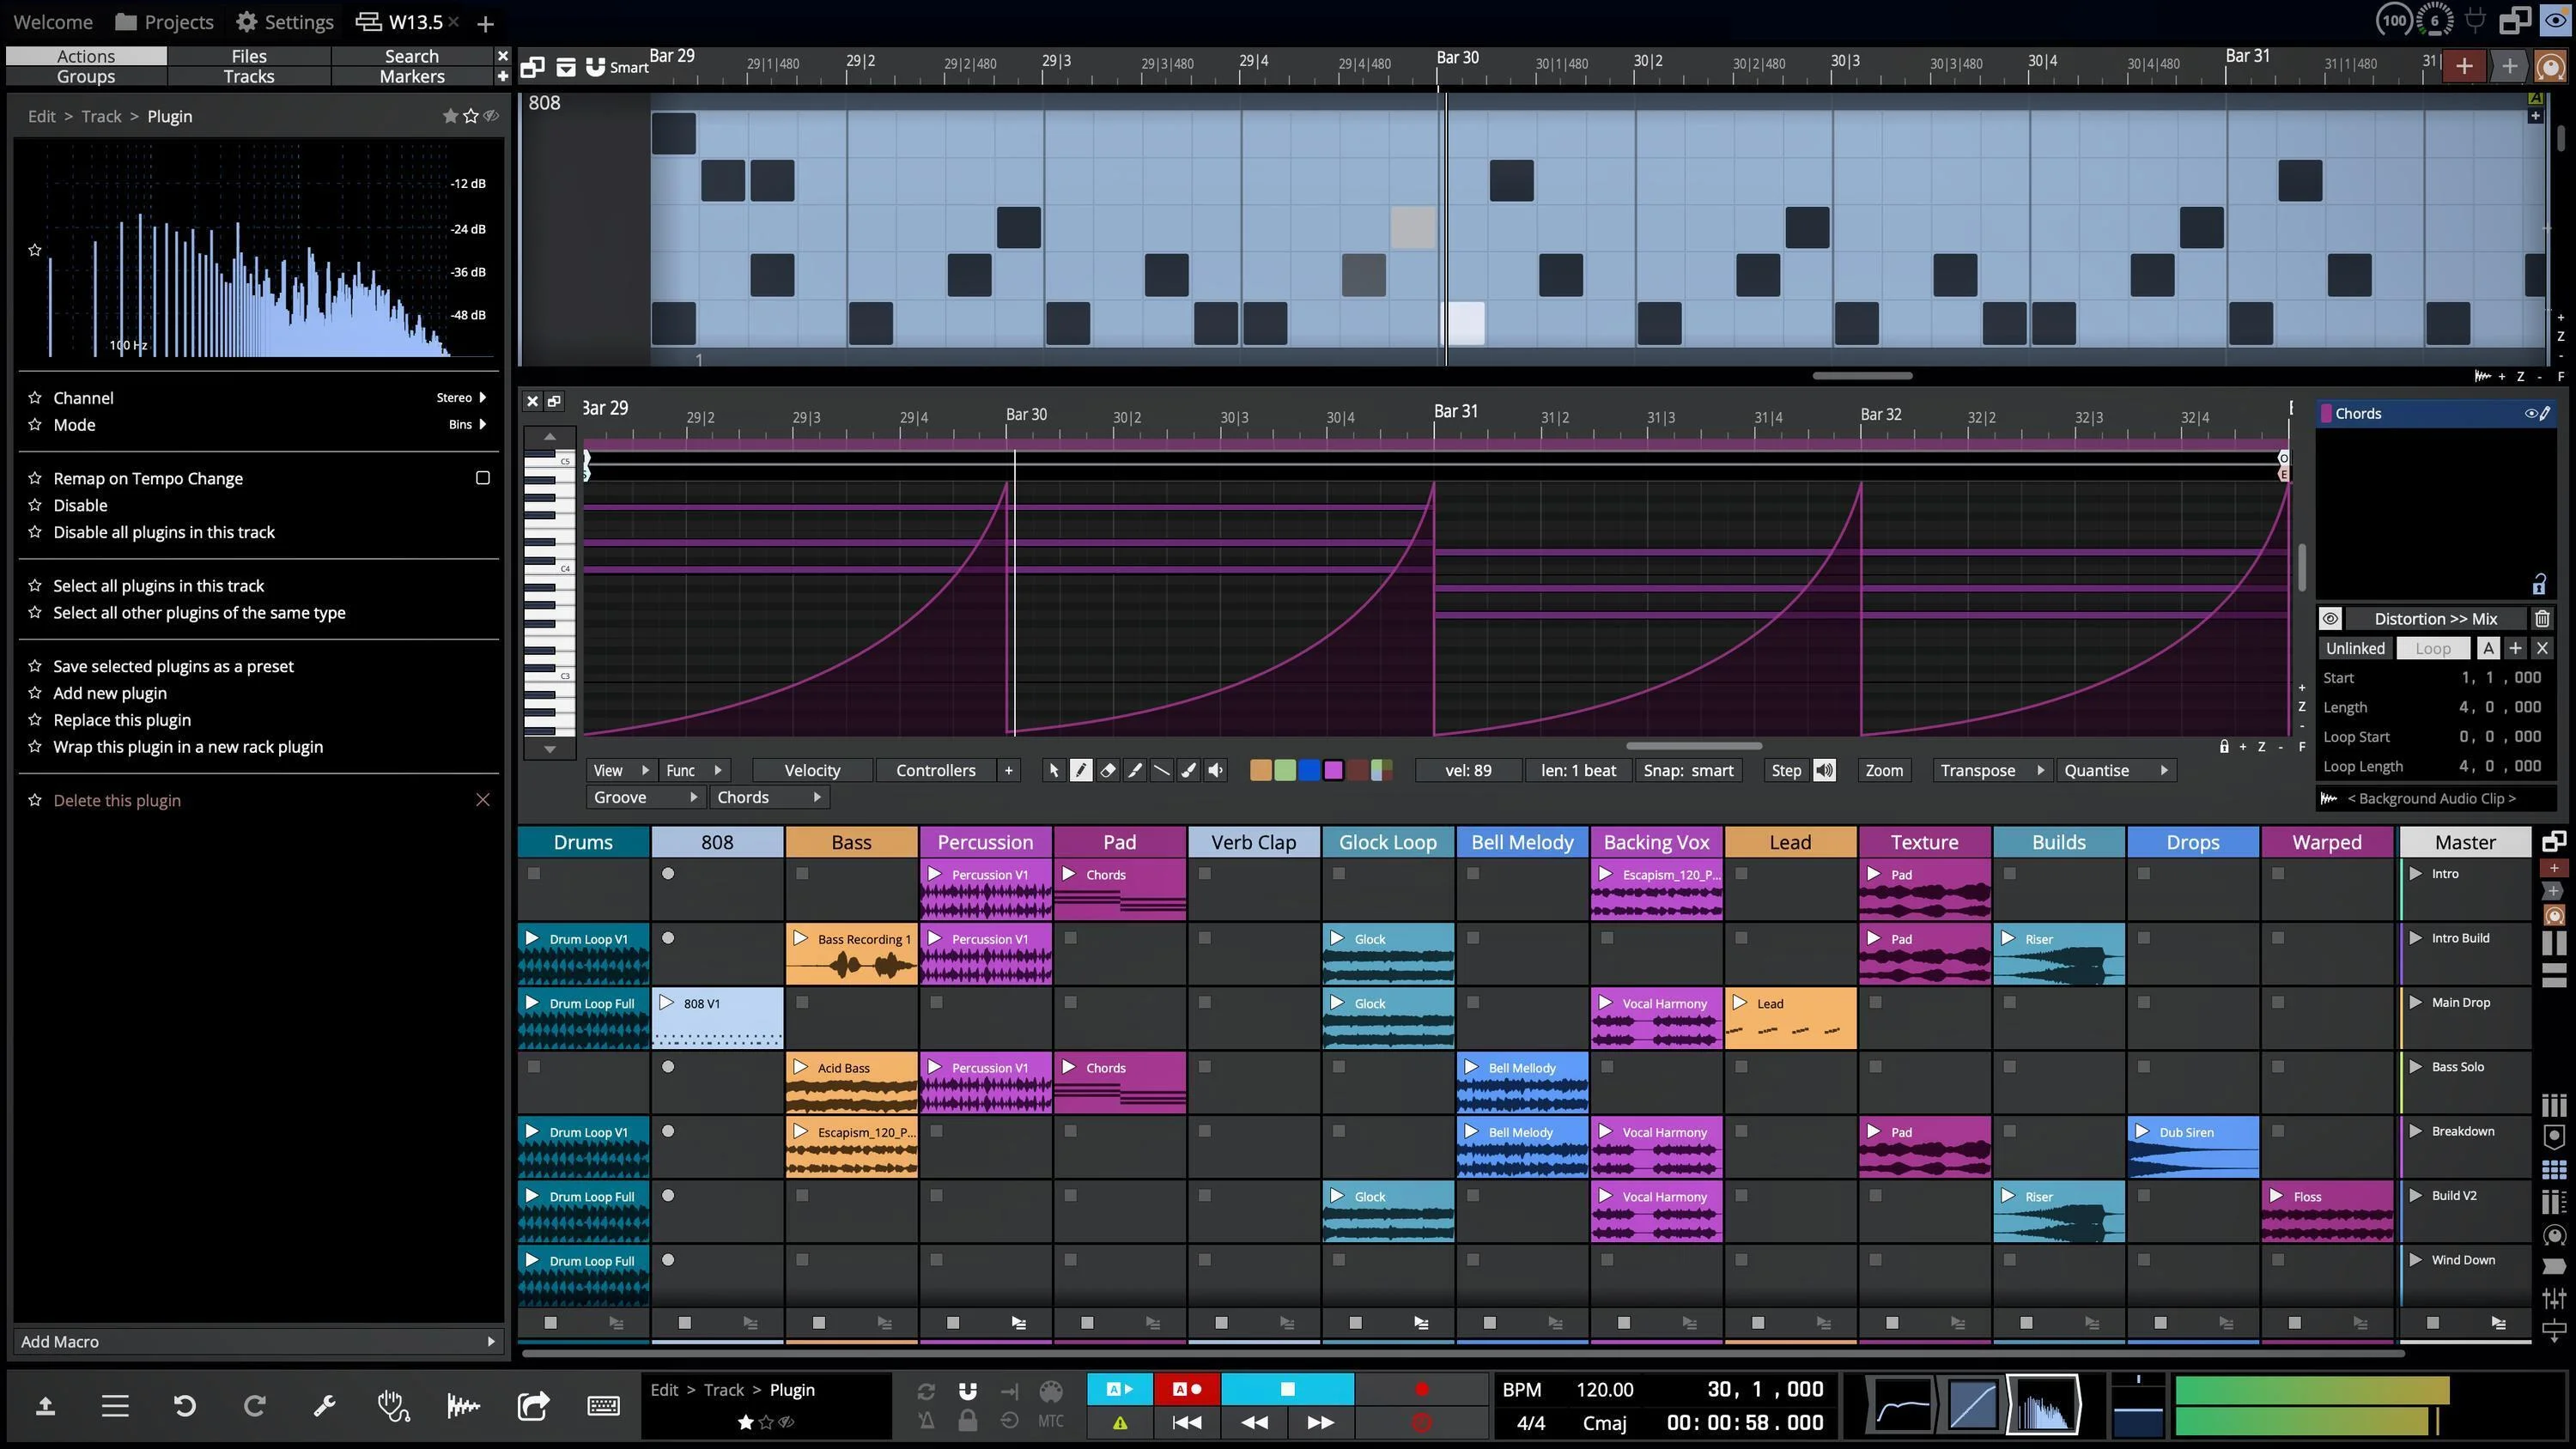Viewport: 2576px width, 1449px height.
Task: Click the BPM 120.00 tempo field
Action: (x=1604, y=1389)
